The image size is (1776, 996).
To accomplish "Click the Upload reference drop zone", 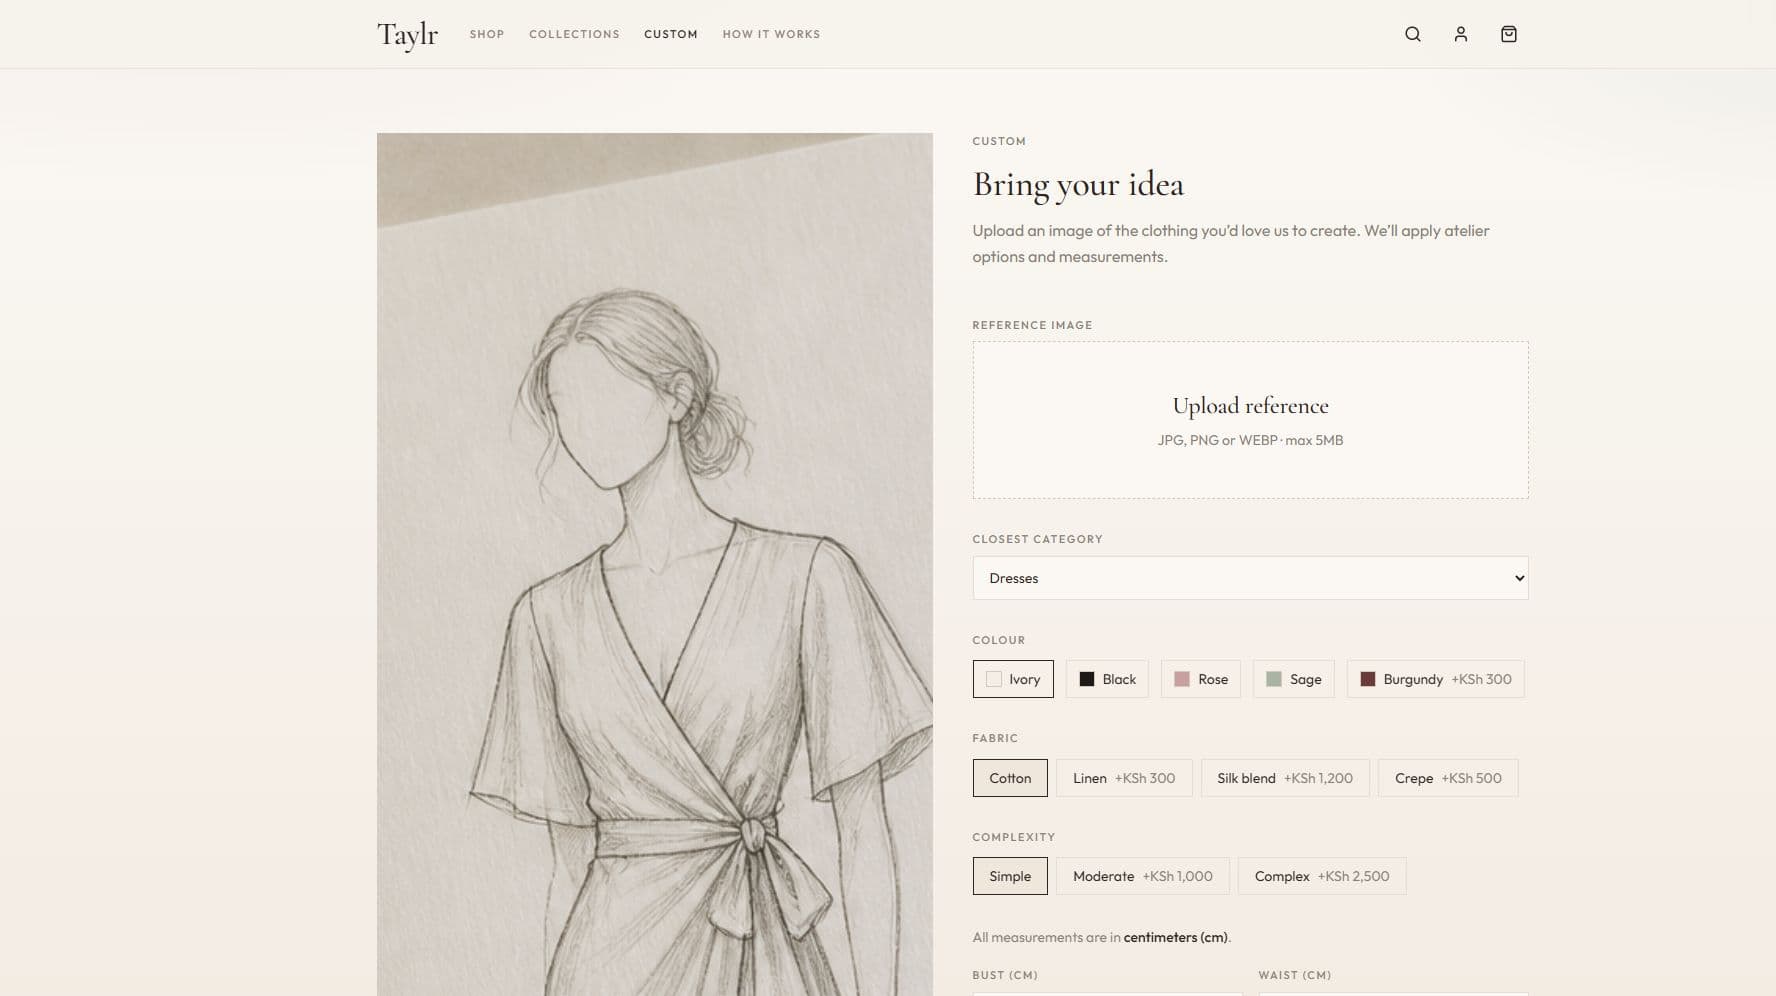I will [1250, 420].
